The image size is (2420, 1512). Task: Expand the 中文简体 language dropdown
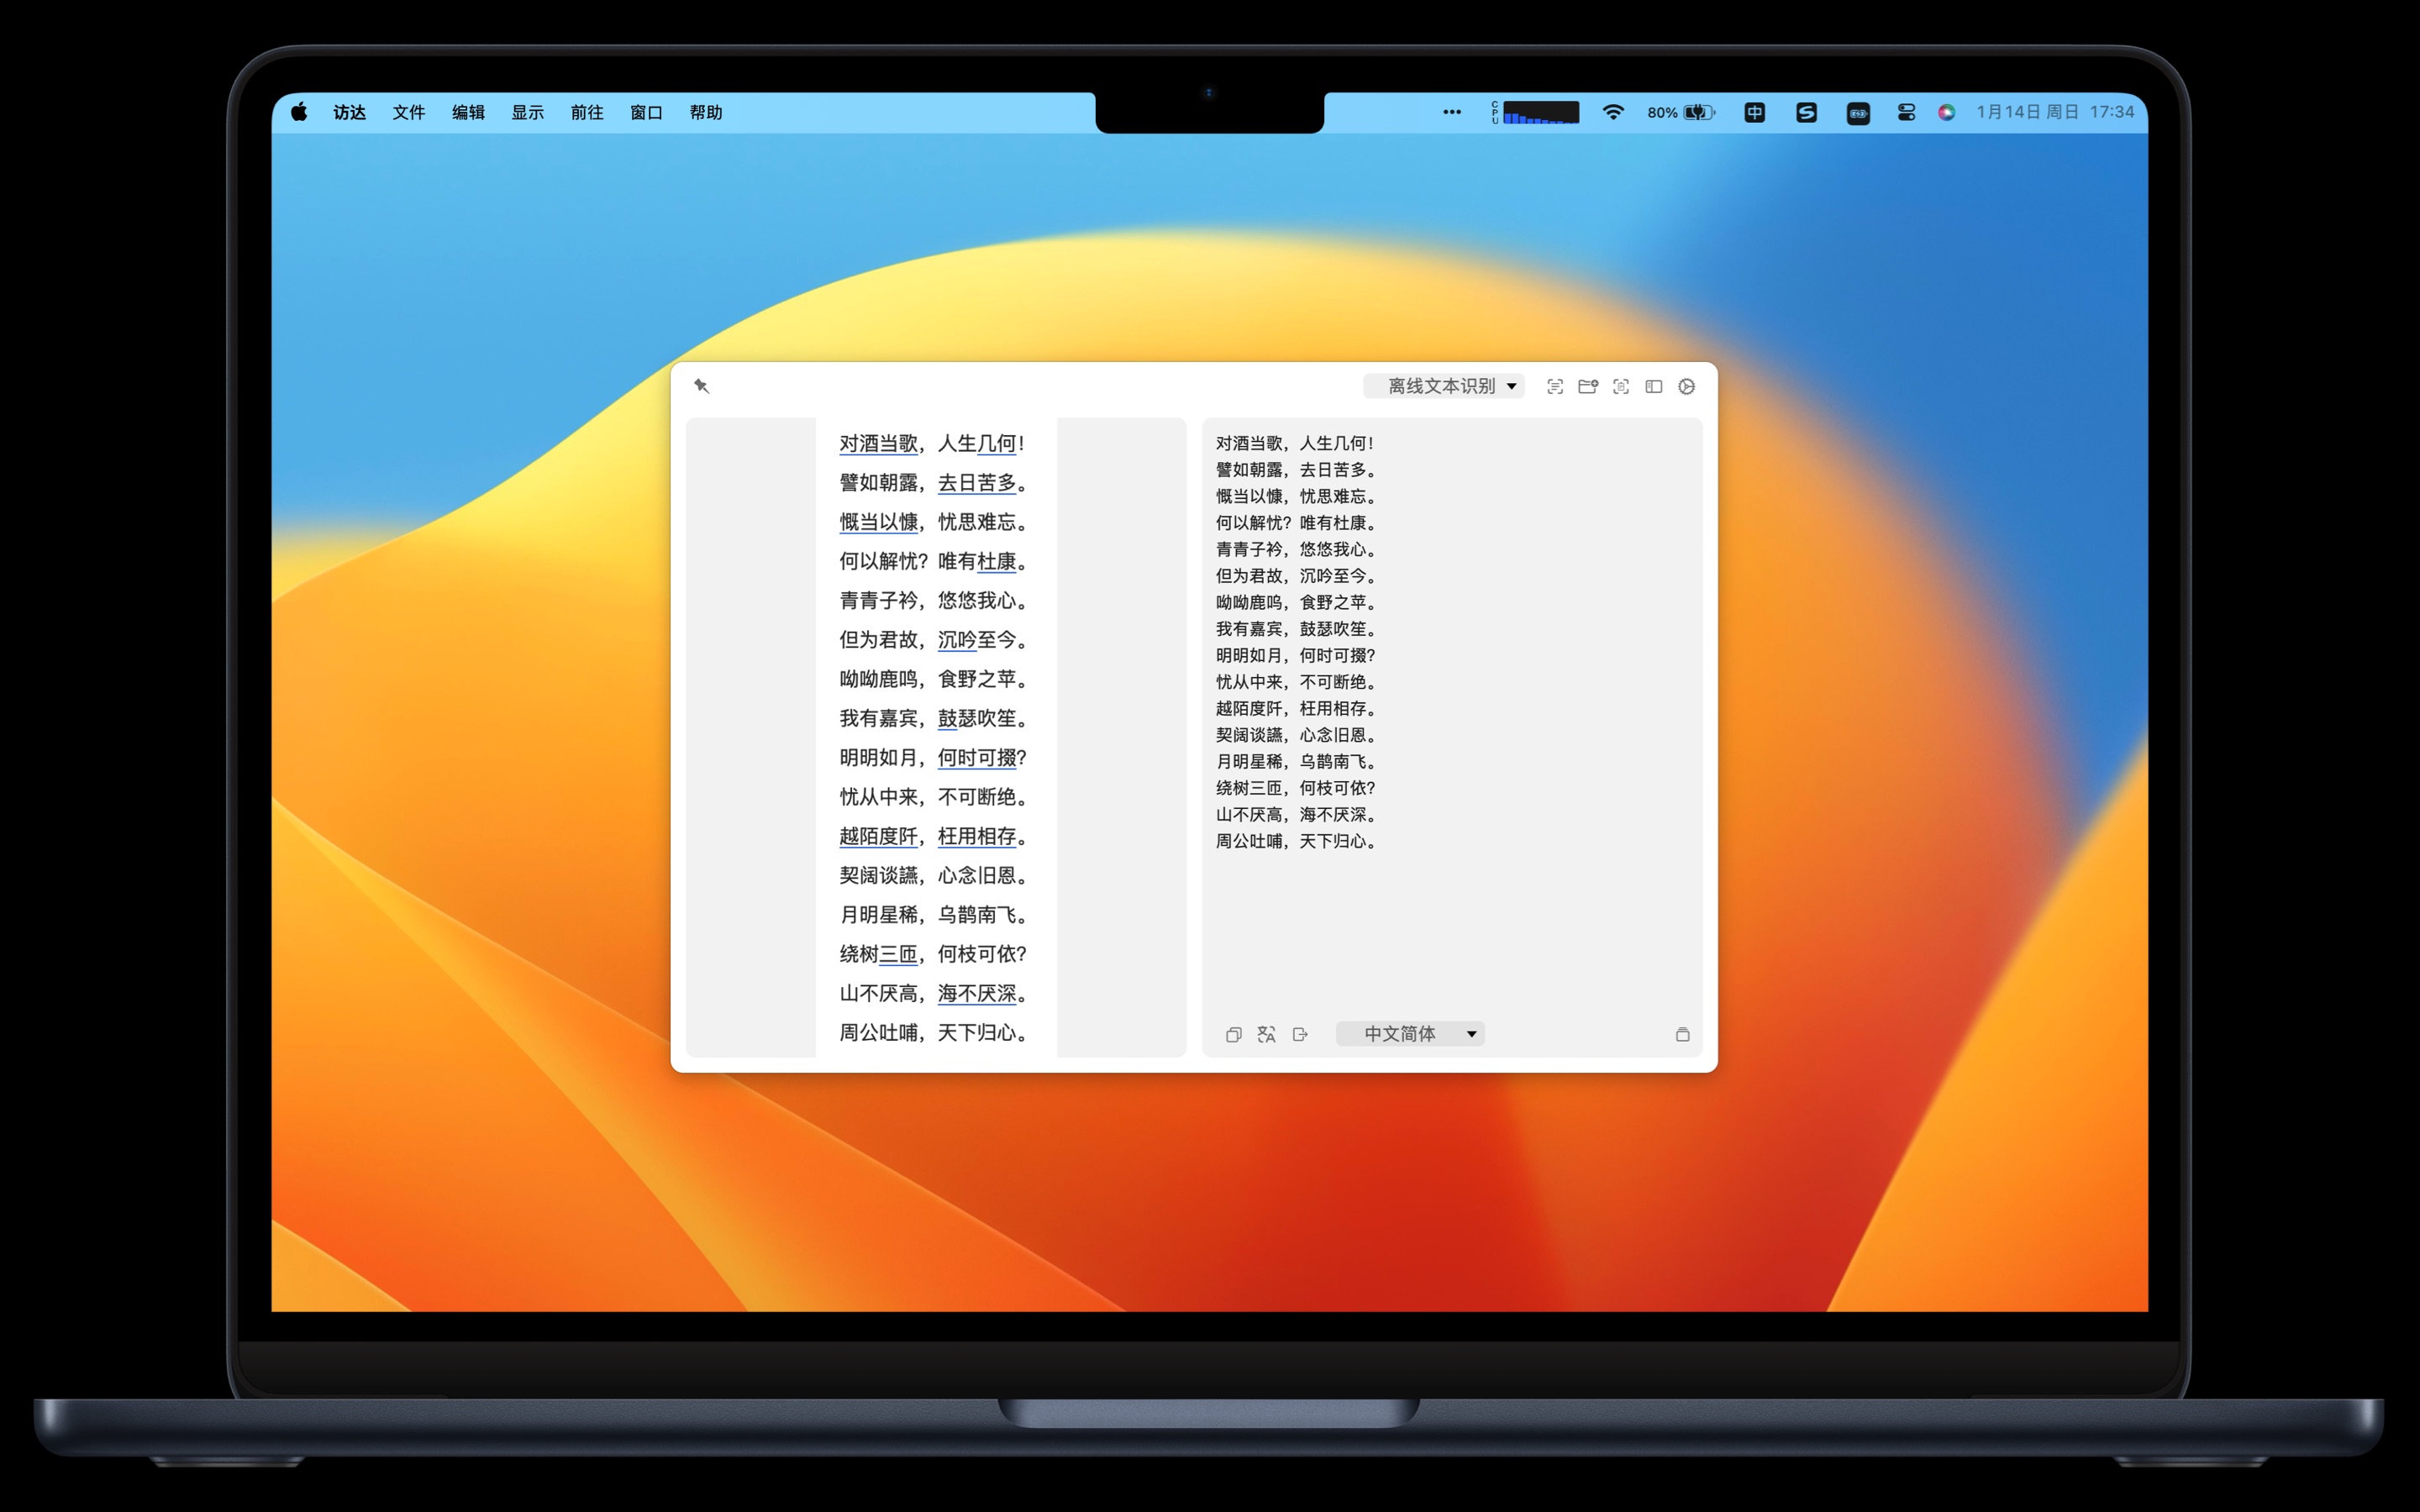pos(1410,1034)
